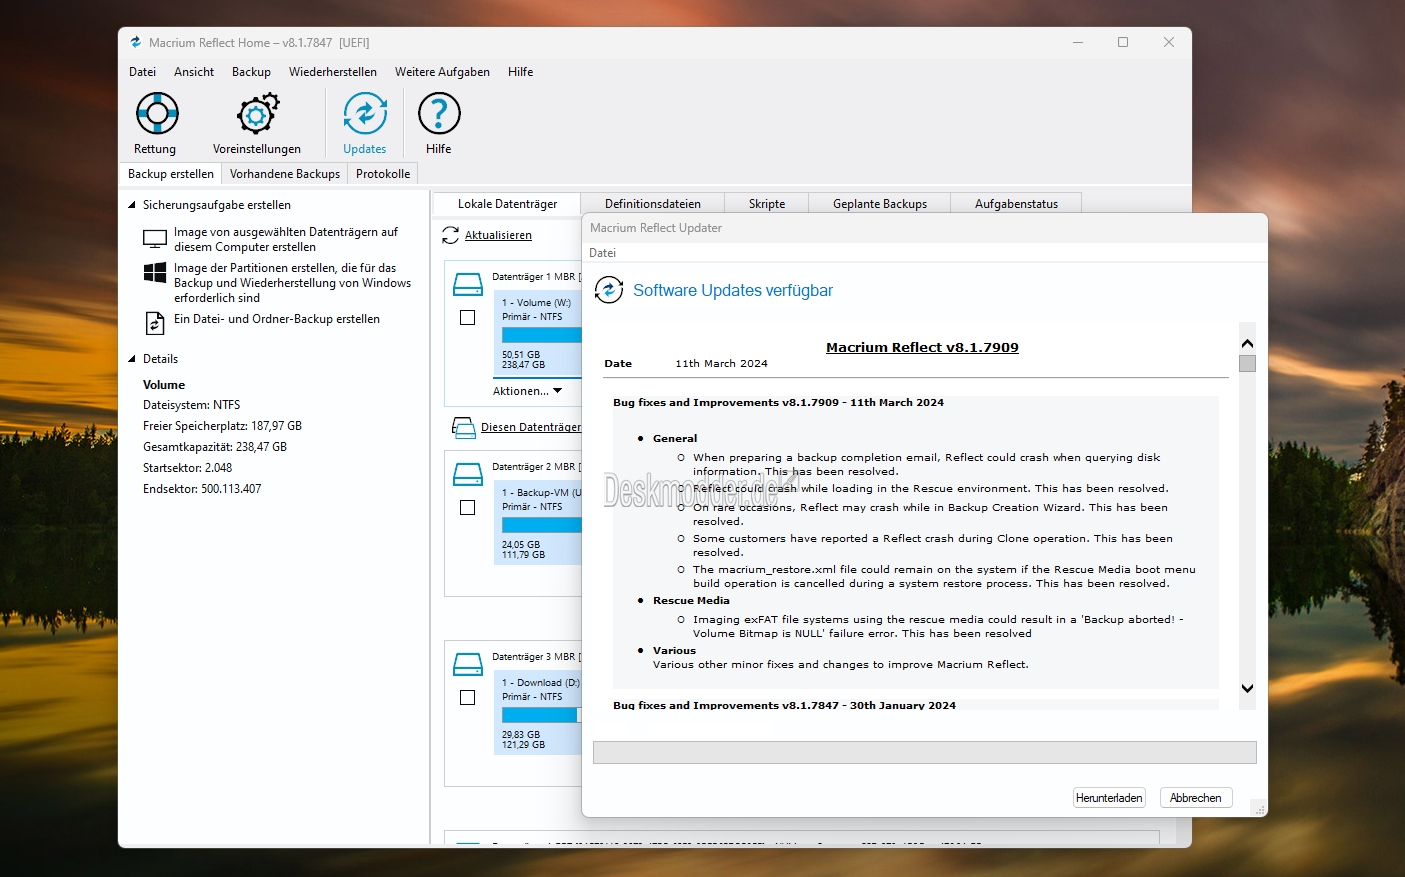The width and height of the screenshot is (1405, 877).
Task: Click the Abbrechen button
Action: (1196, 798)
